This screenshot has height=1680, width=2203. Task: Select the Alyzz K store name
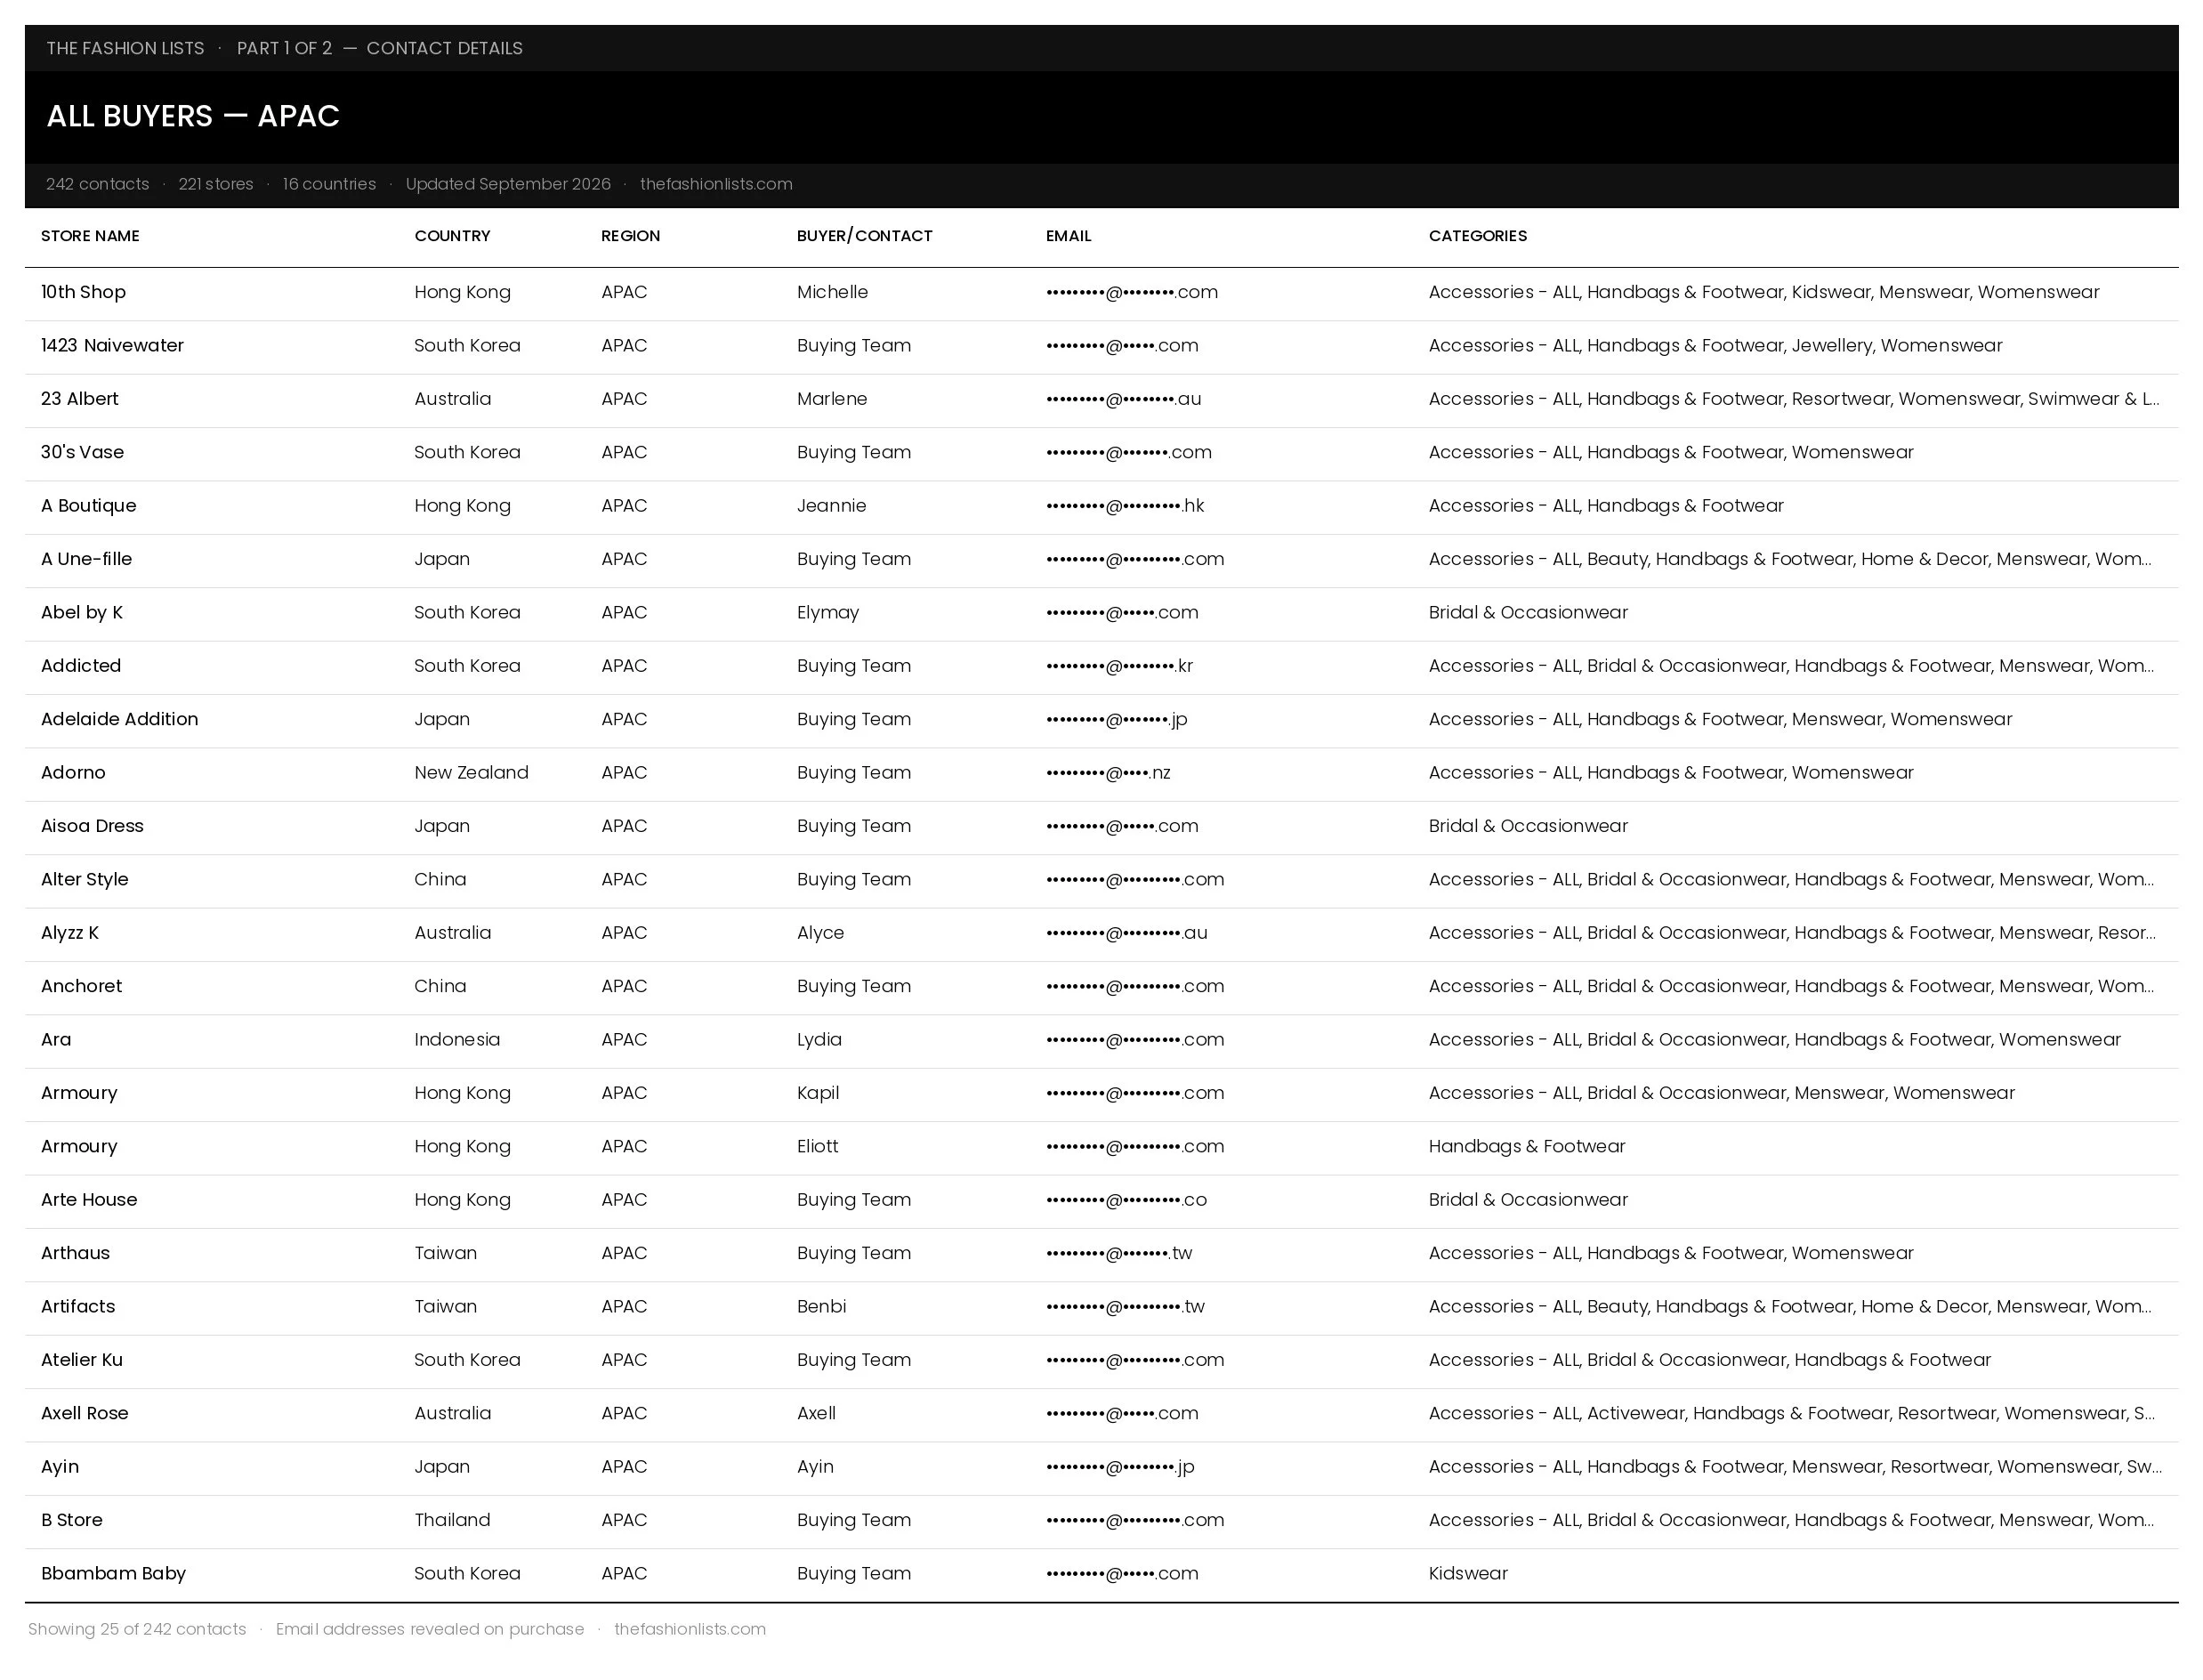pos(70,933)
